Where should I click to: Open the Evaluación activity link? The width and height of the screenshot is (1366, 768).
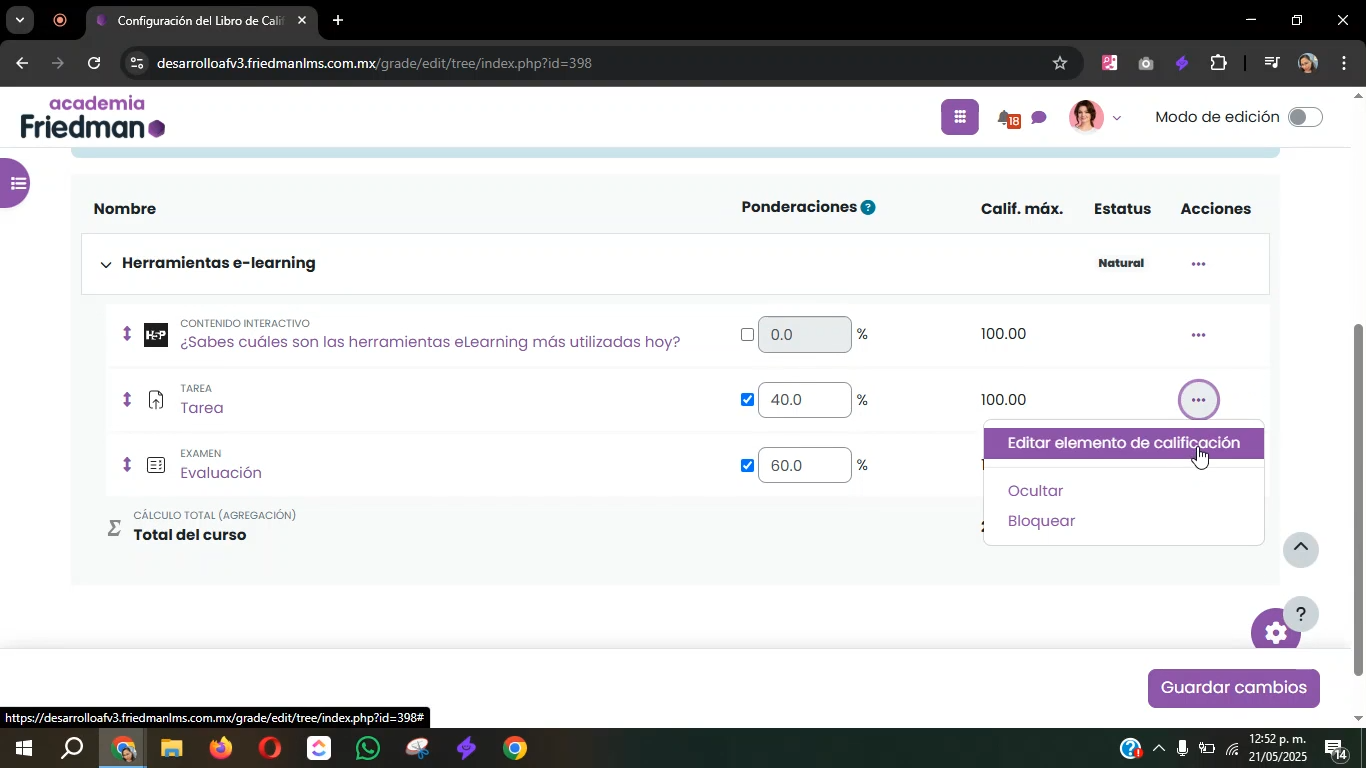[x=221, y=473]
